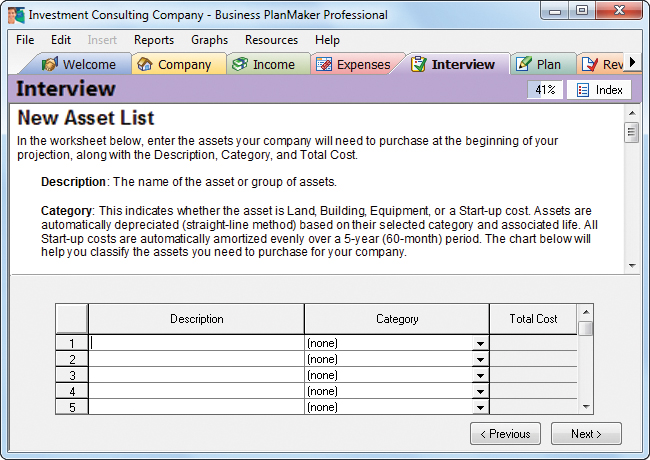Click Description cell in row 1
The image size is (650, 460).
point(196,343)
